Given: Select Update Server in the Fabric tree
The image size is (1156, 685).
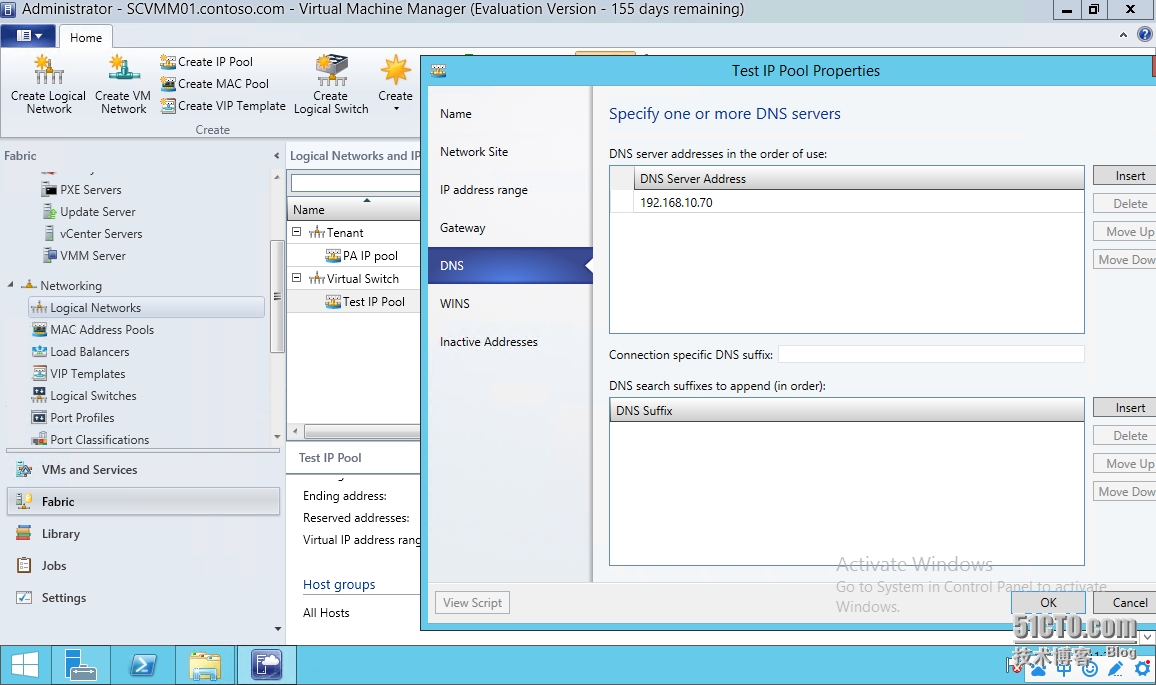Looking at the screenshot, I should coord(88,212).
